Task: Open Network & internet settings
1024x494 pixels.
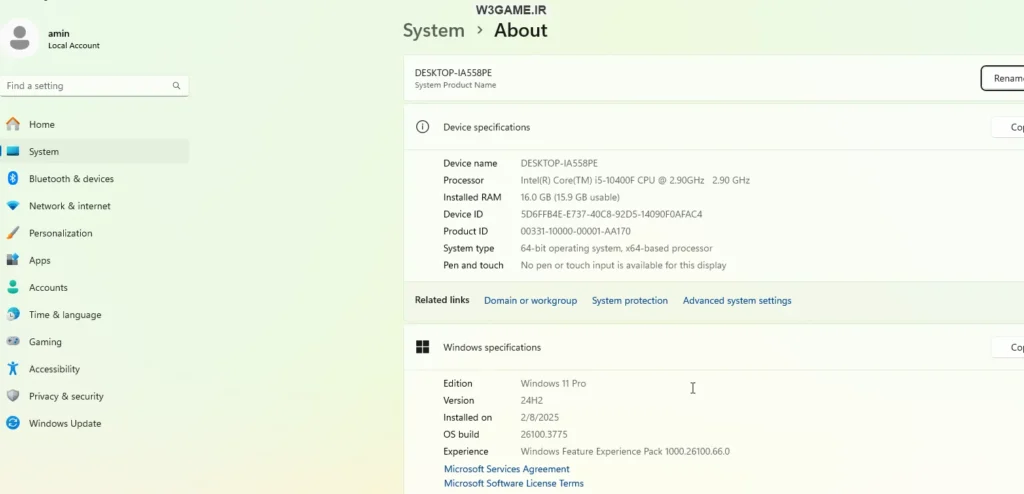Action: 95,206
